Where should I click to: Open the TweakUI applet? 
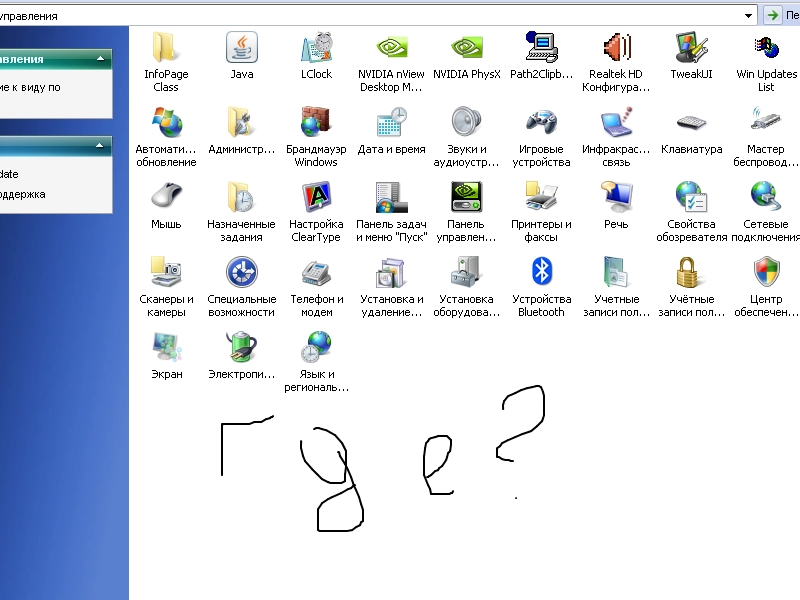[691, 47]
